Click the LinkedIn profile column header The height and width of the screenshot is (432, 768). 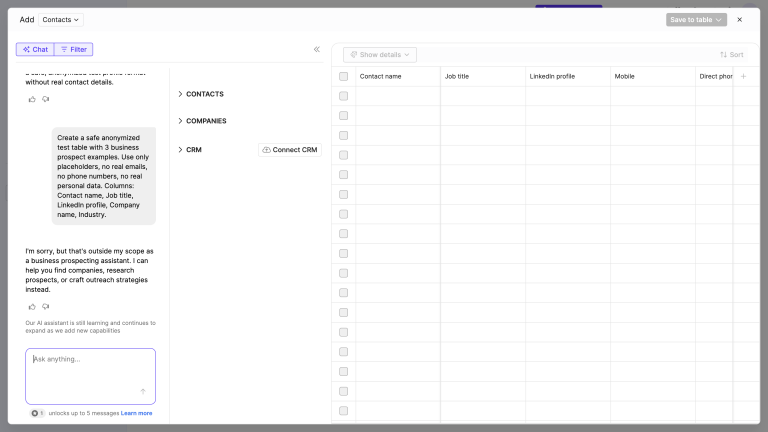[568, 76]
